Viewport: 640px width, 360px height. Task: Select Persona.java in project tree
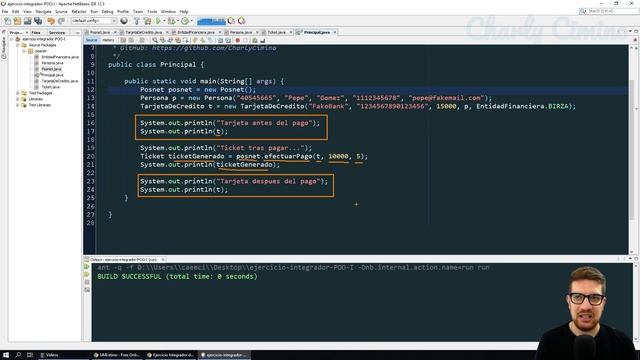52,63
